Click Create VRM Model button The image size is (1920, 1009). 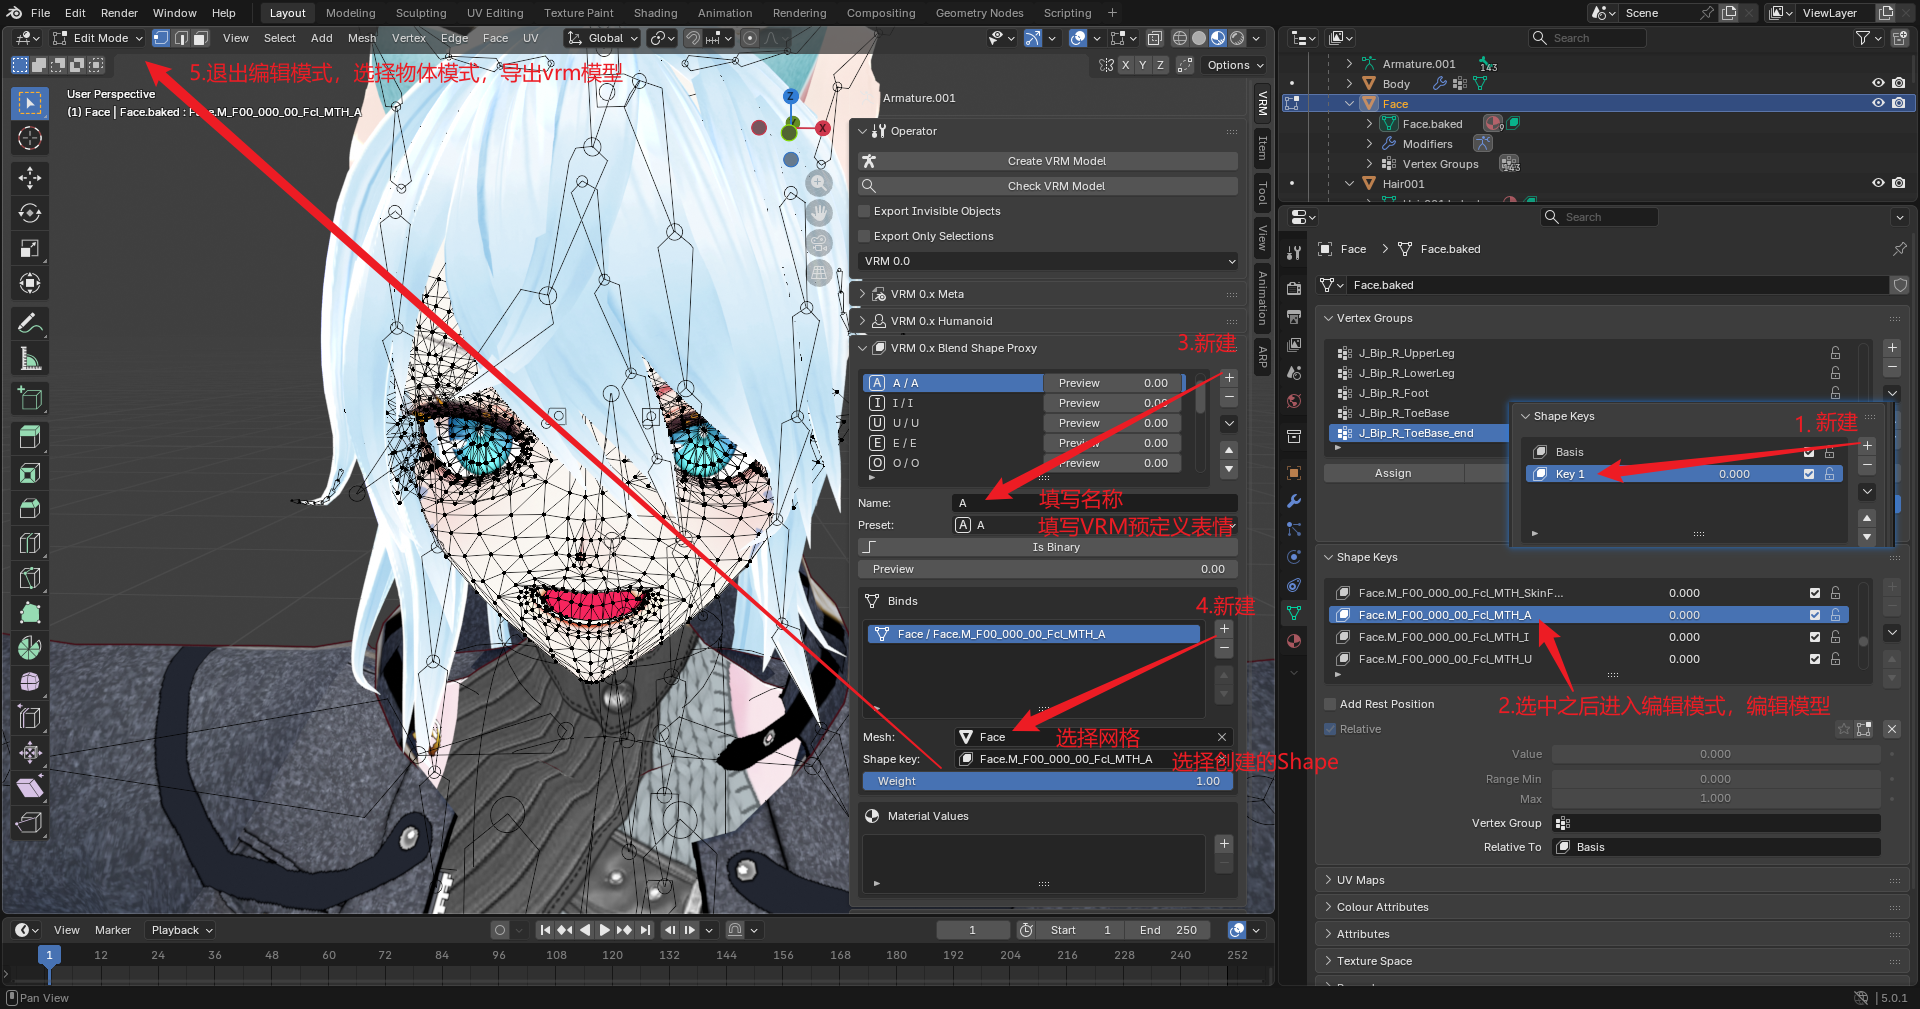pyautogui.click(x=1048, y=161)
